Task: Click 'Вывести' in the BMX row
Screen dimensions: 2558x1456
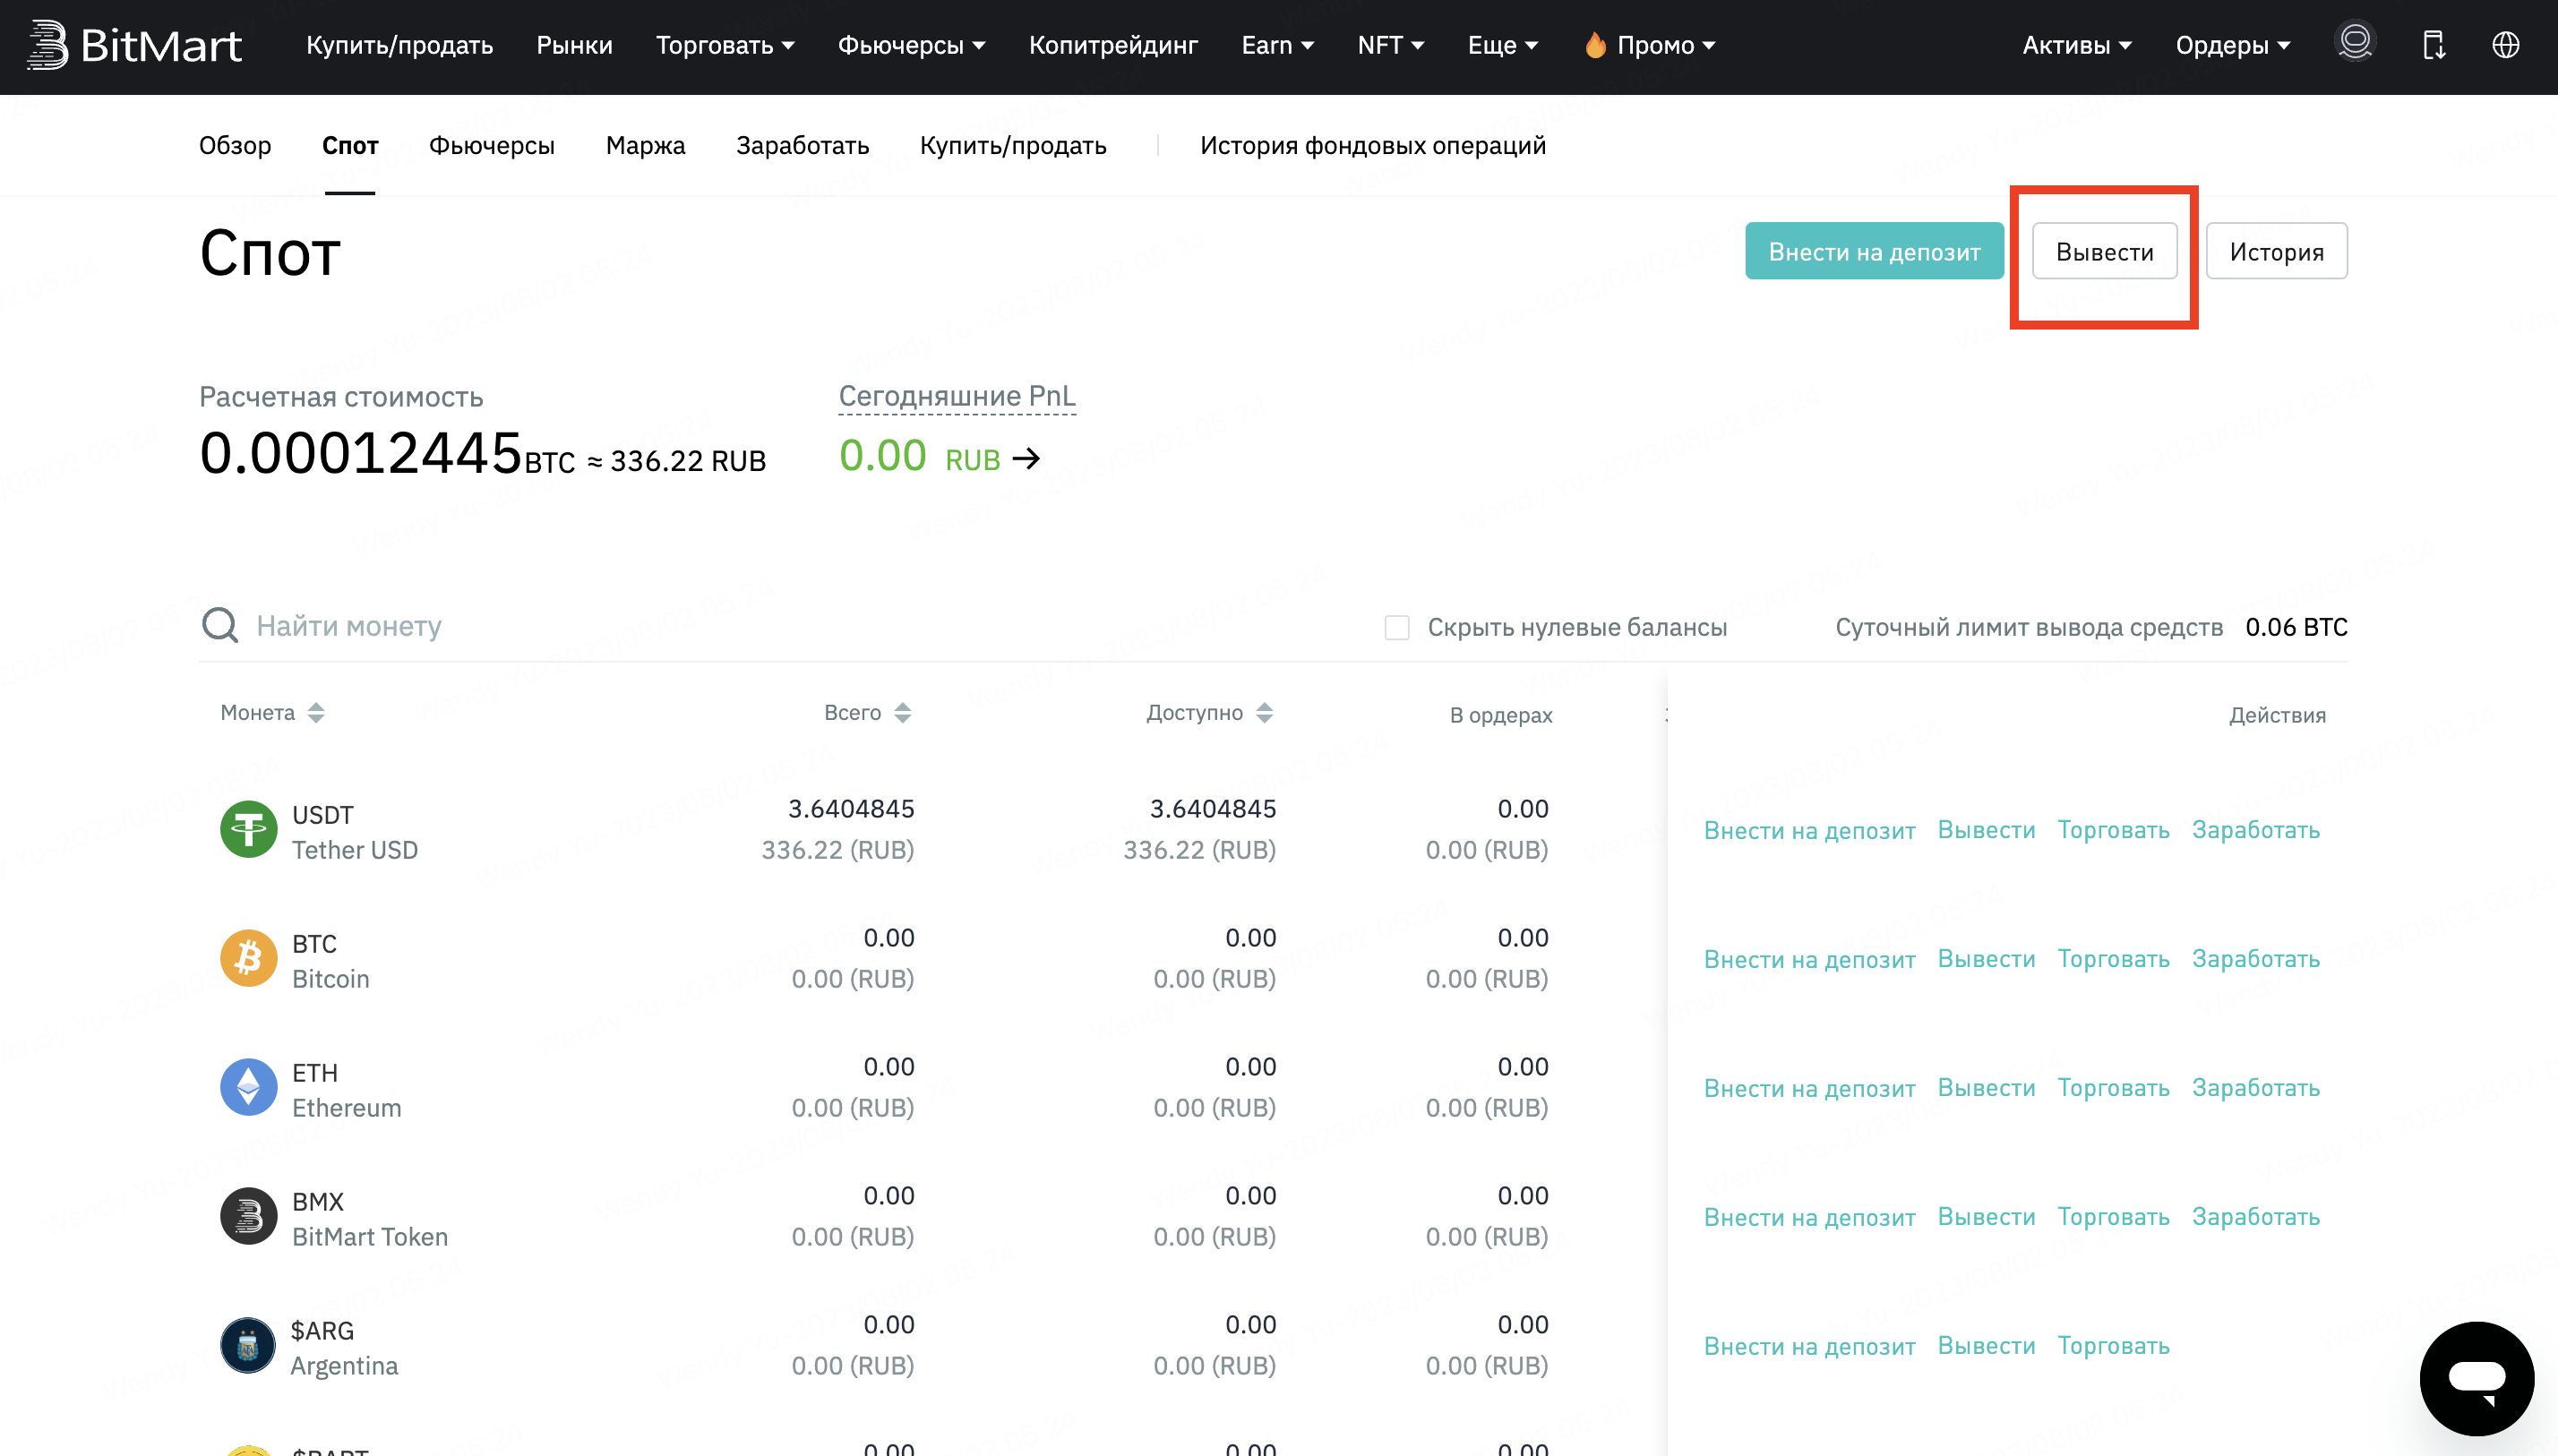Action: click(1987, 1217)
